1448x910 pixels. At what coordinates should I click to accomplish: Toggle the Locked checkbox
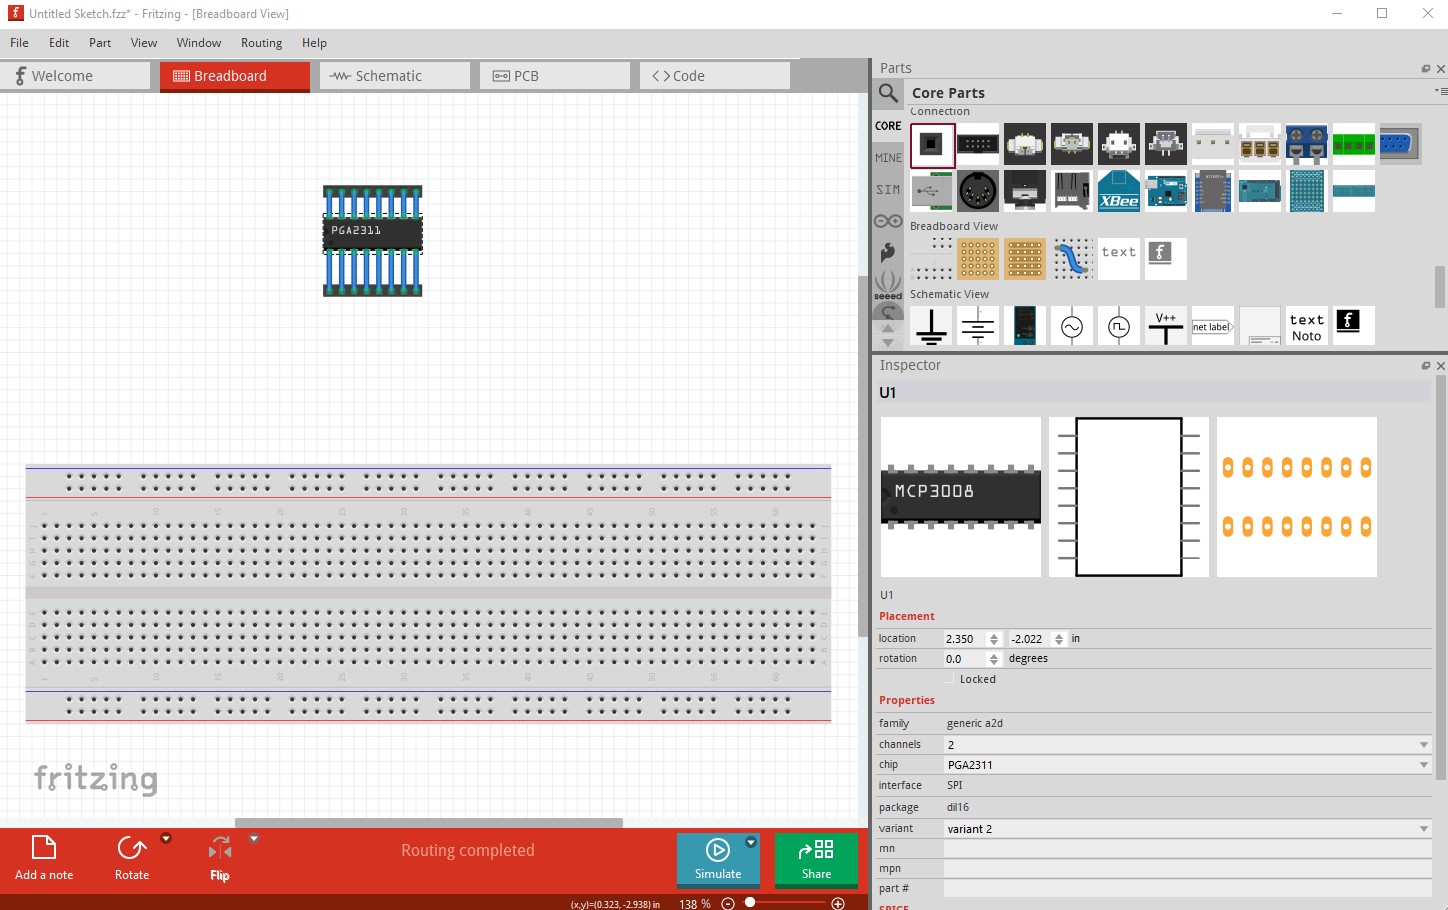(950, 680)
